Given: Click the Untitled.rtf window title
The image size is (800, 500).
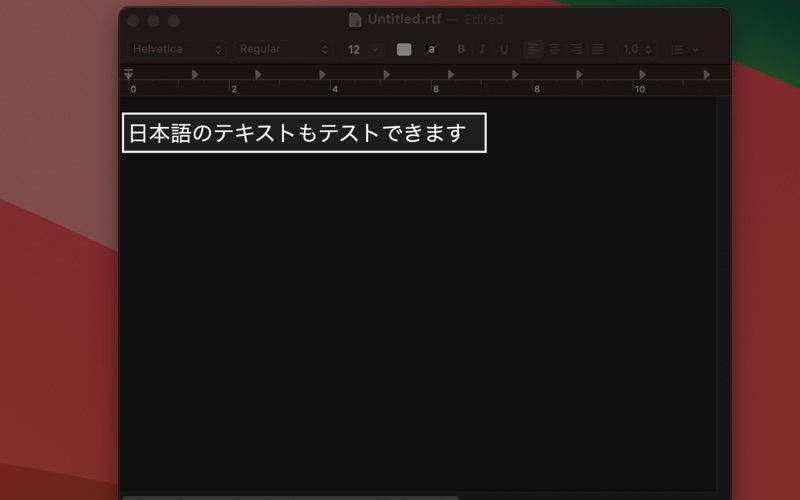Looking at the screenshot, I should tap(404, 19).
